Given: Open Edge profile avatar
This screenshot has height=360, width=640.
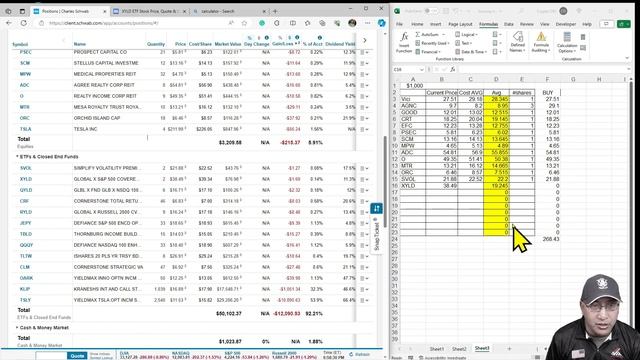Looking at the screenshot, I should pos(352,23).
